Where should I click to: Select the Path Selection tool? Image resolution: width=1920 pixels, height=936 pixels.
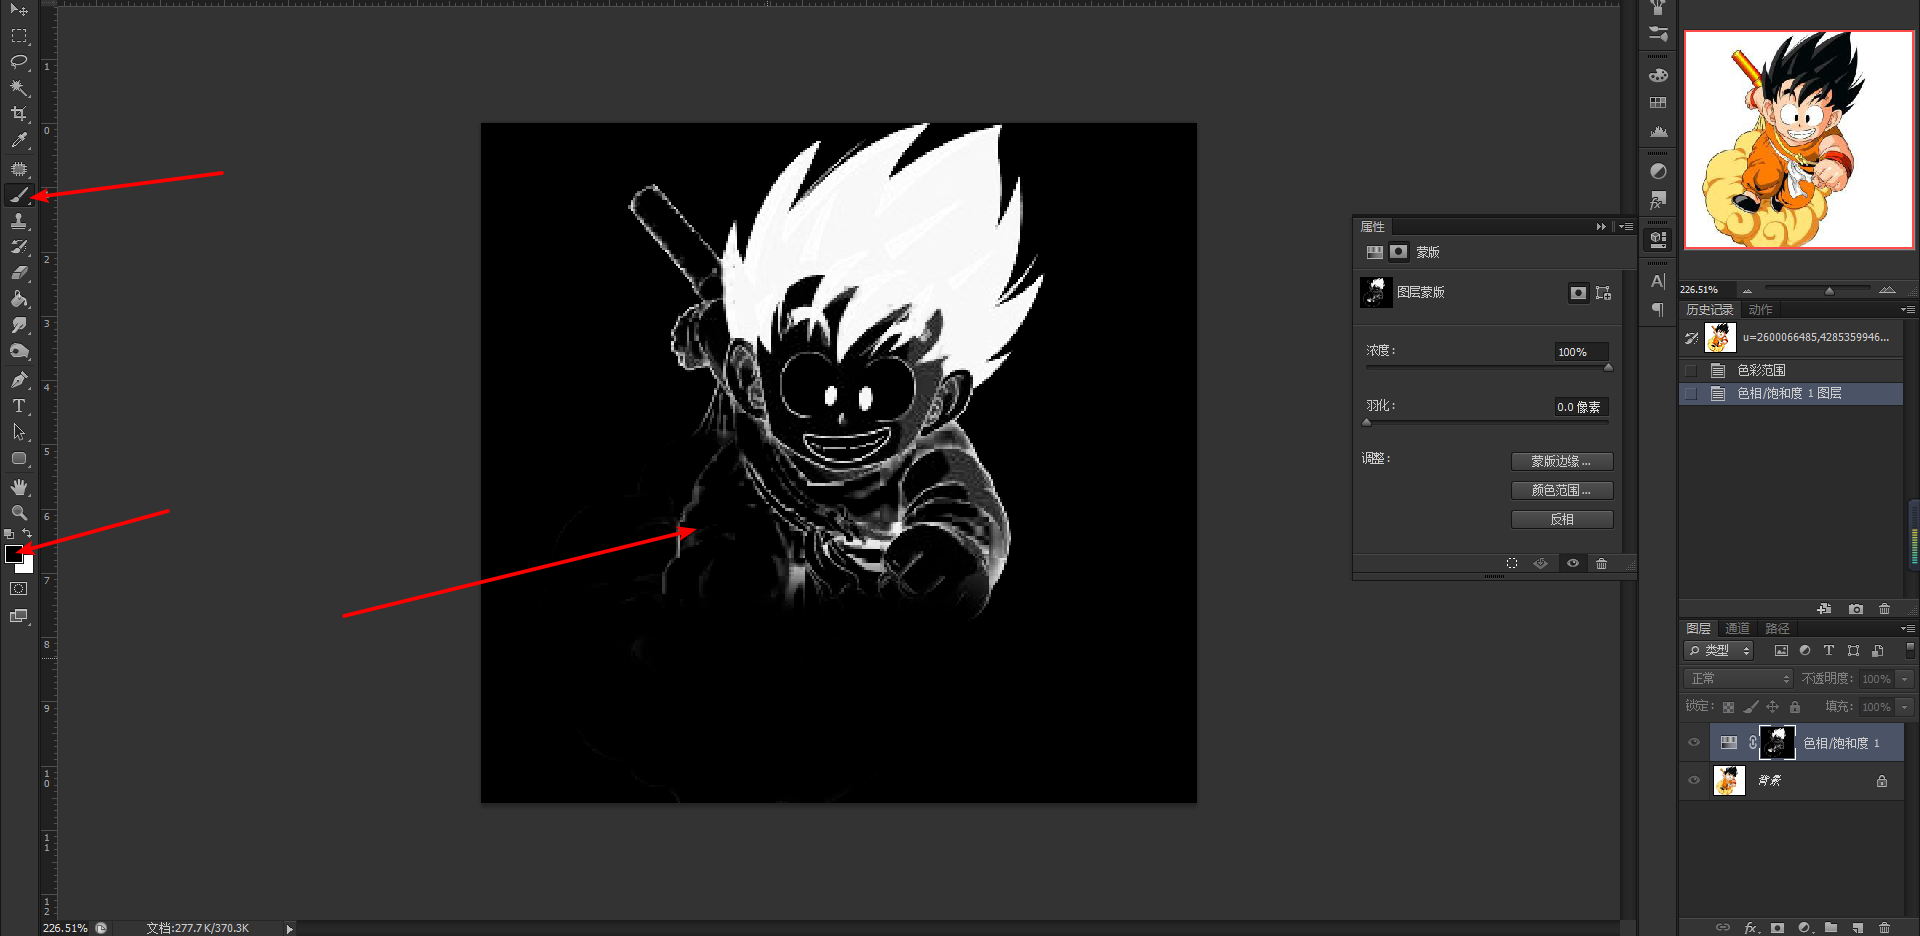[19, 432]
